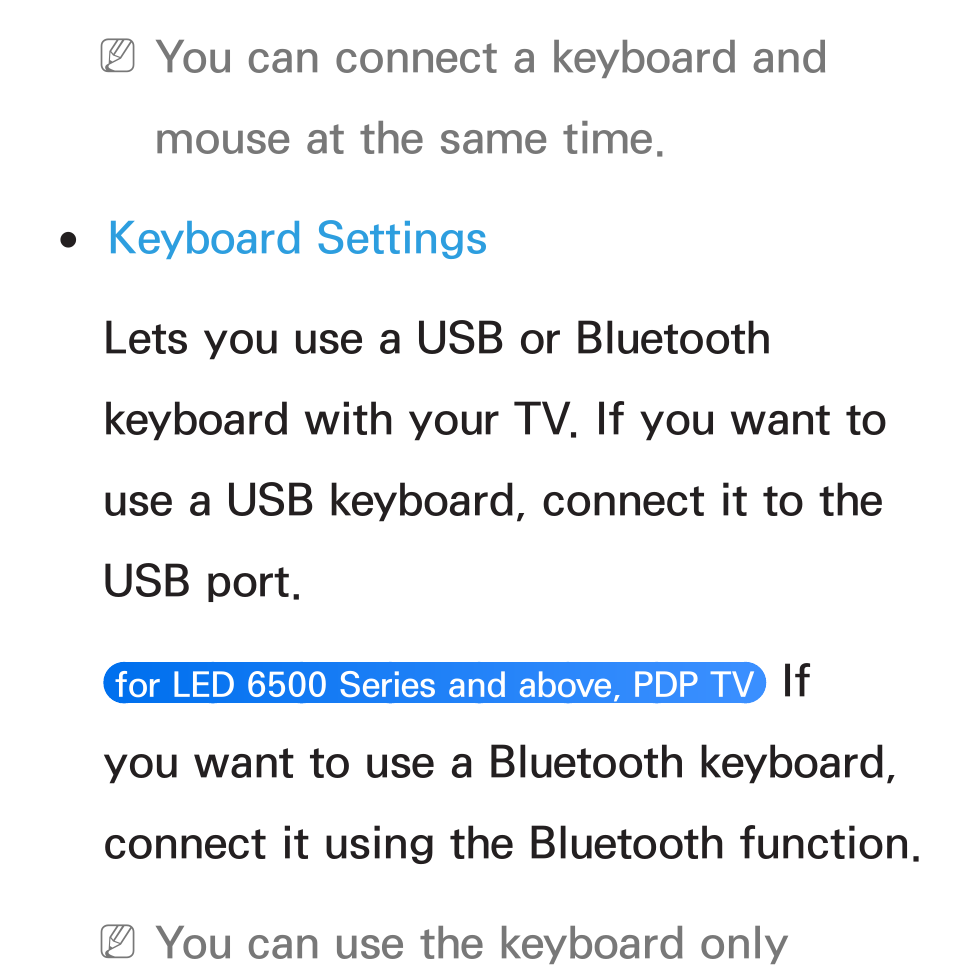Click the line "you want to use a Bluetooth keyboard,"

[500, 763]
